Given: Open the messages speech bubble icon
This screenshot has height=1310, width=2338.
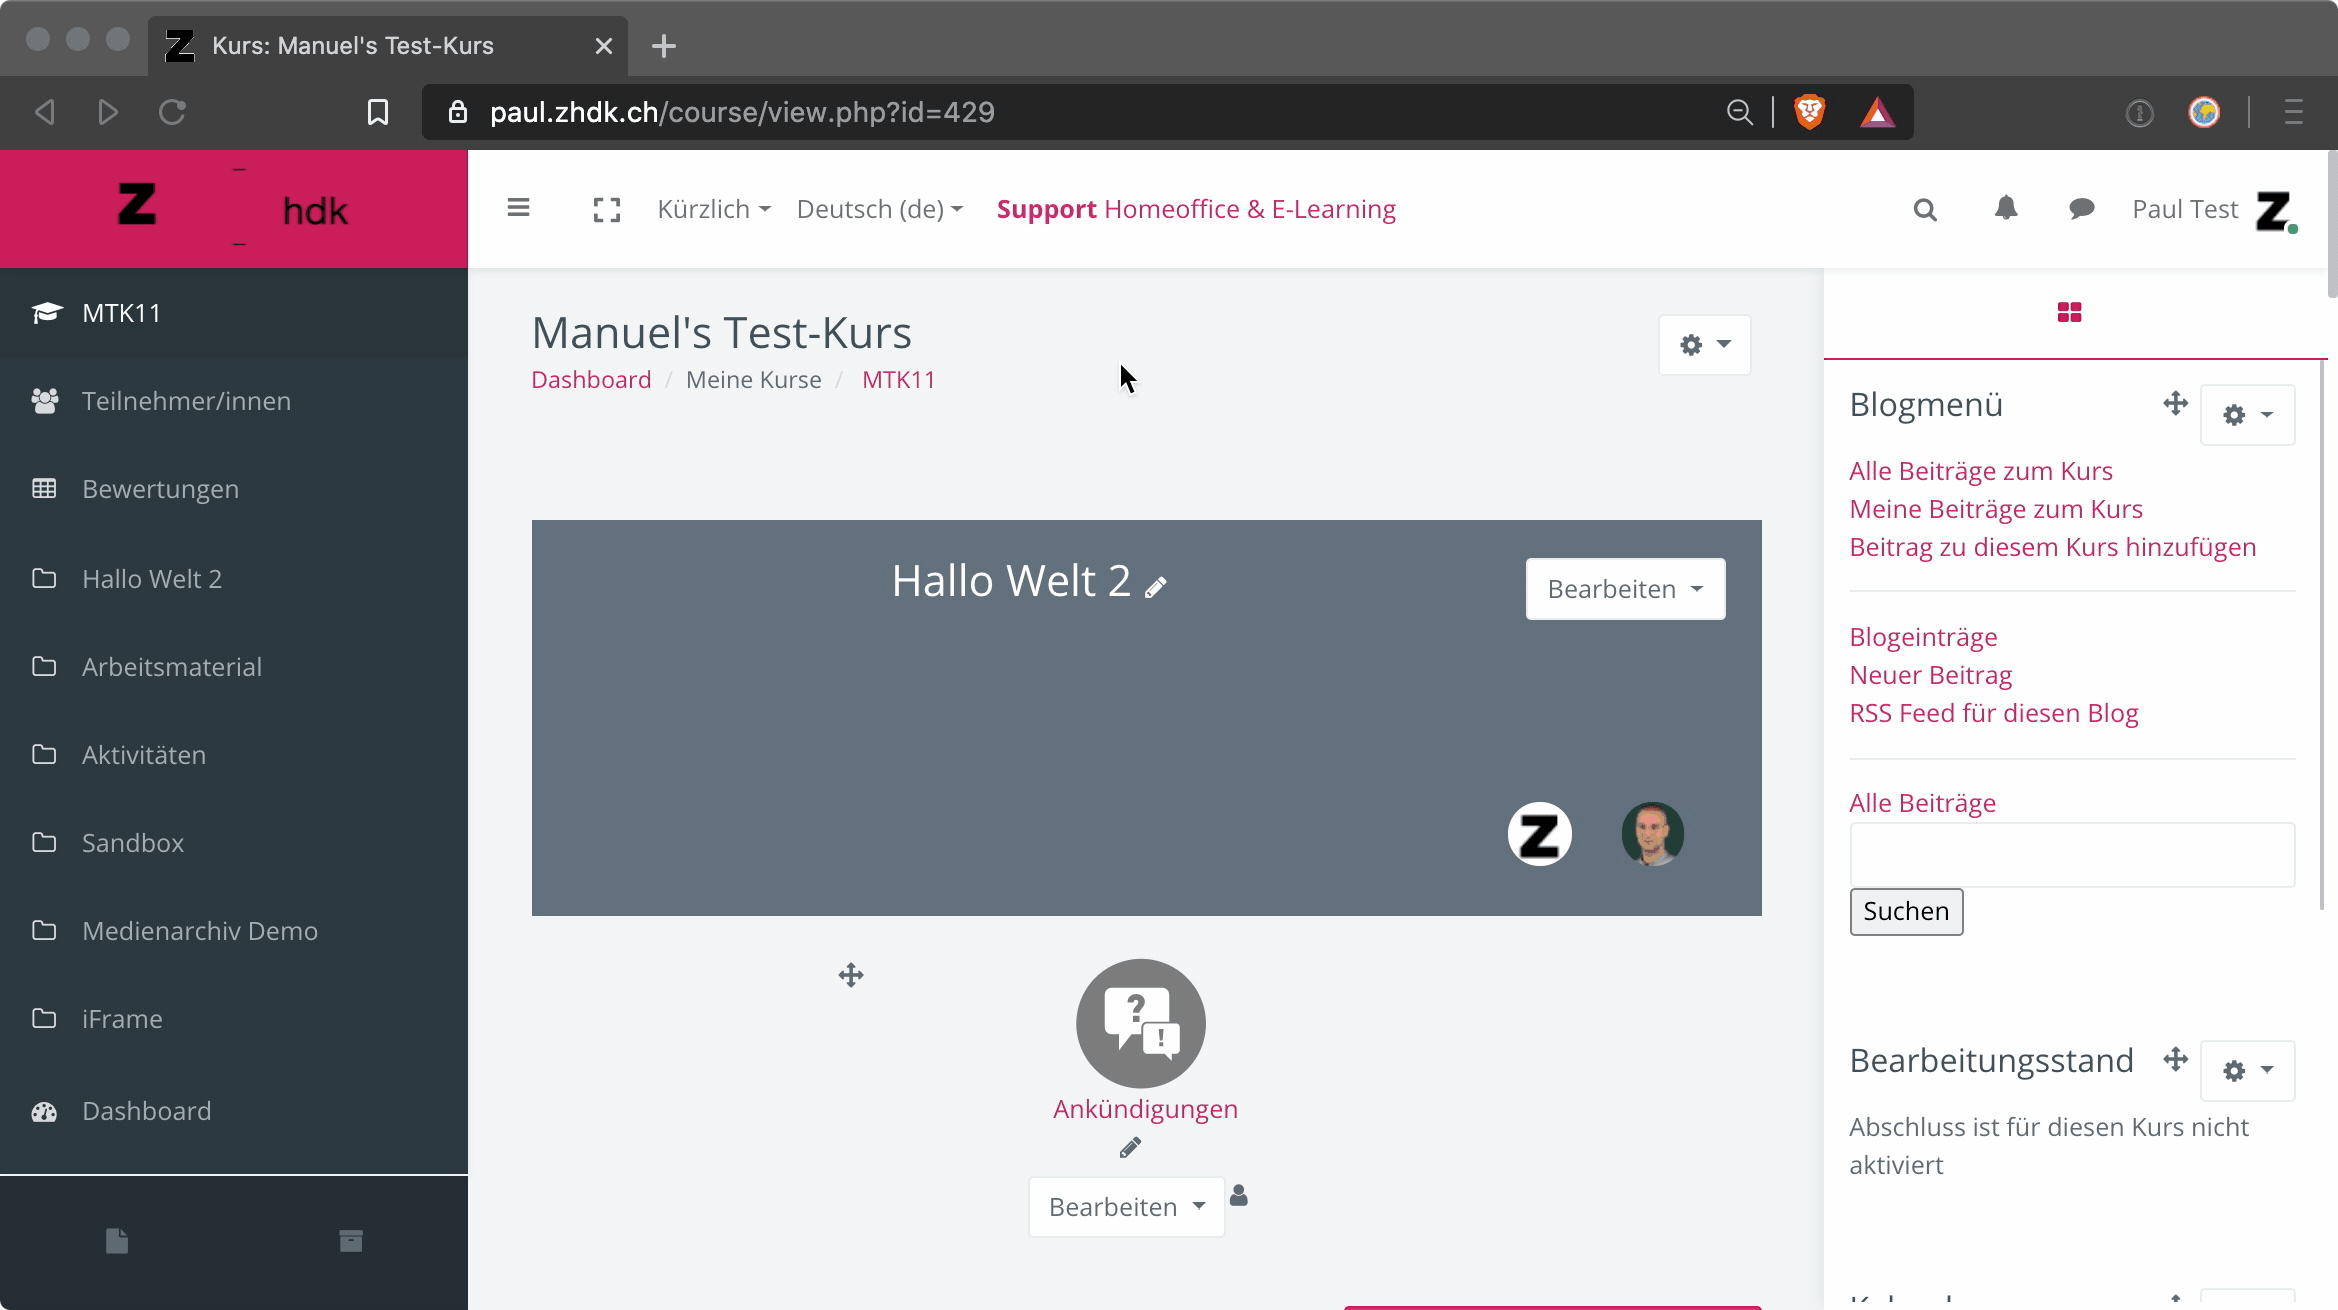Looking at the screenshot, I should 2081,208.
